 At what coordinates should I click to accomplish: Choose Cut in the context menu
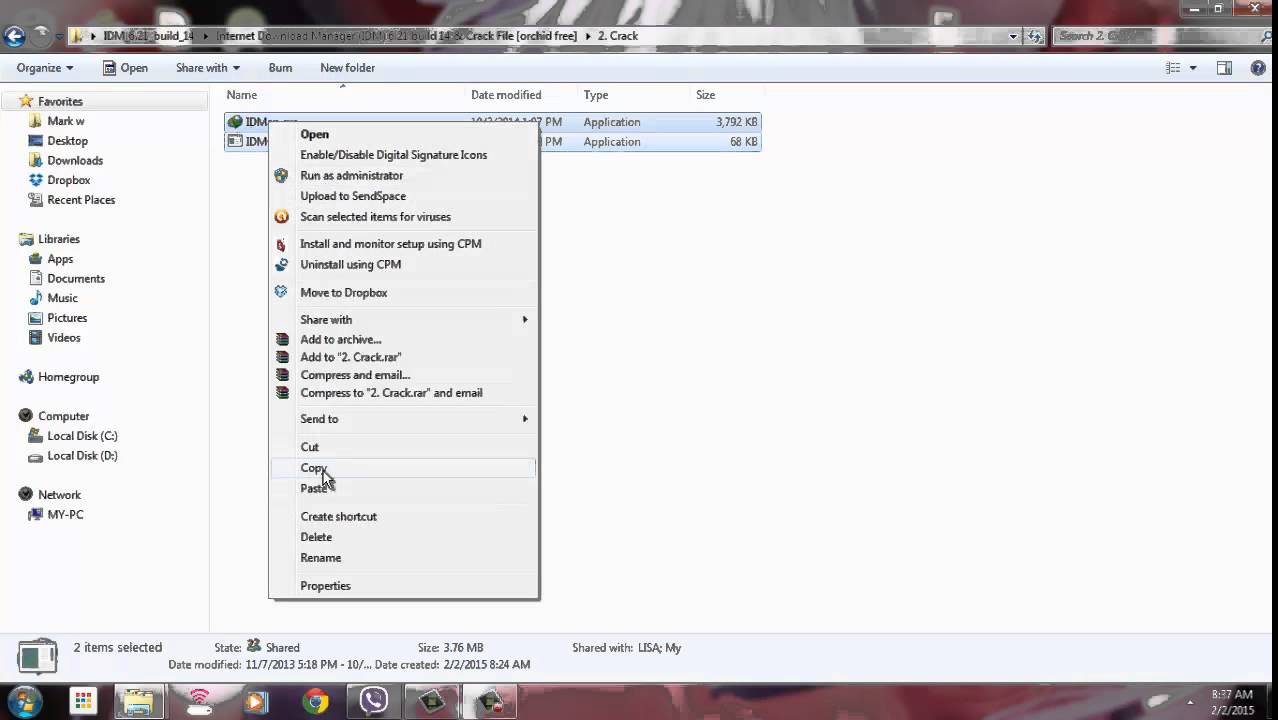404,447
